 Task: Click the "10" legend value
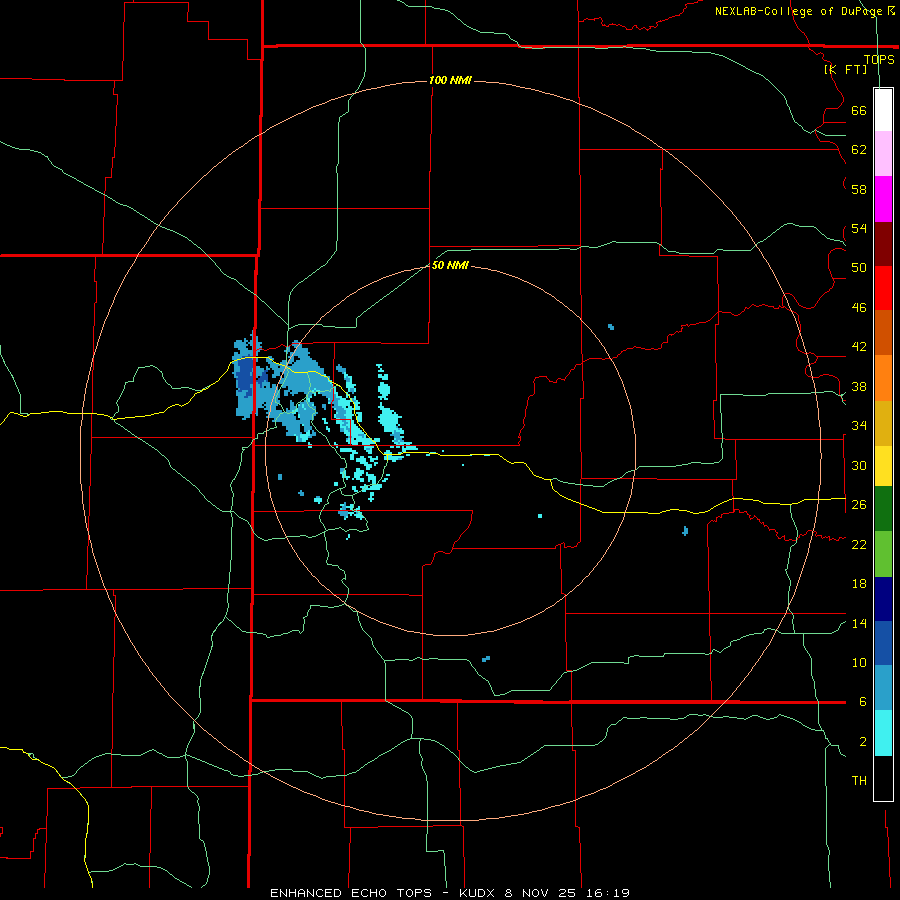[859, 662]
